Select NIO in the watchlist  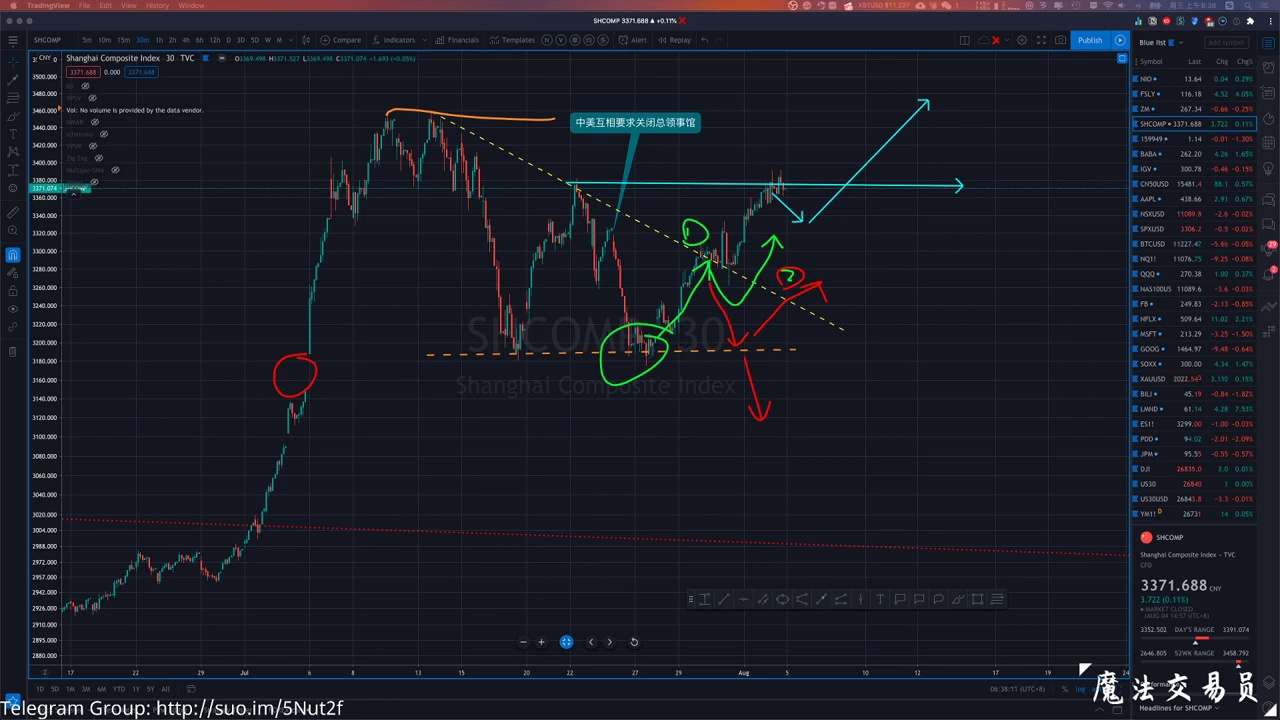1195,79
